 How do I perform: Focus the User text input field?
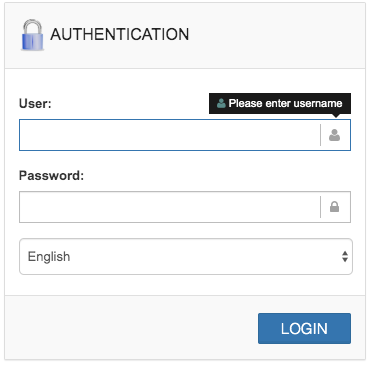click(169, 135)
